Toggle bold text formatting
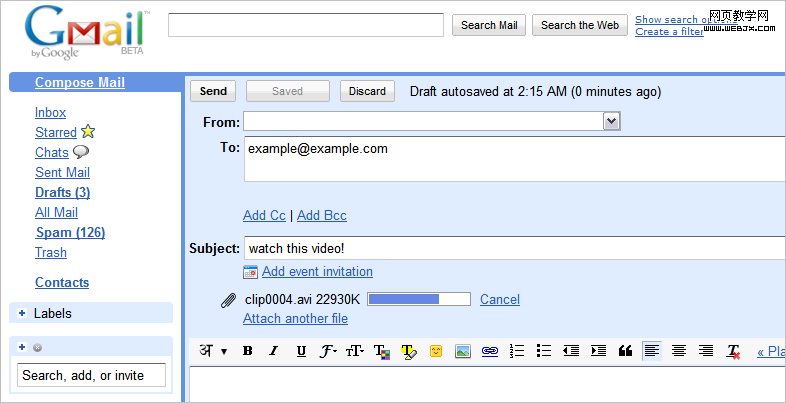This screenshot has width=786, height=403. (247, 351)
